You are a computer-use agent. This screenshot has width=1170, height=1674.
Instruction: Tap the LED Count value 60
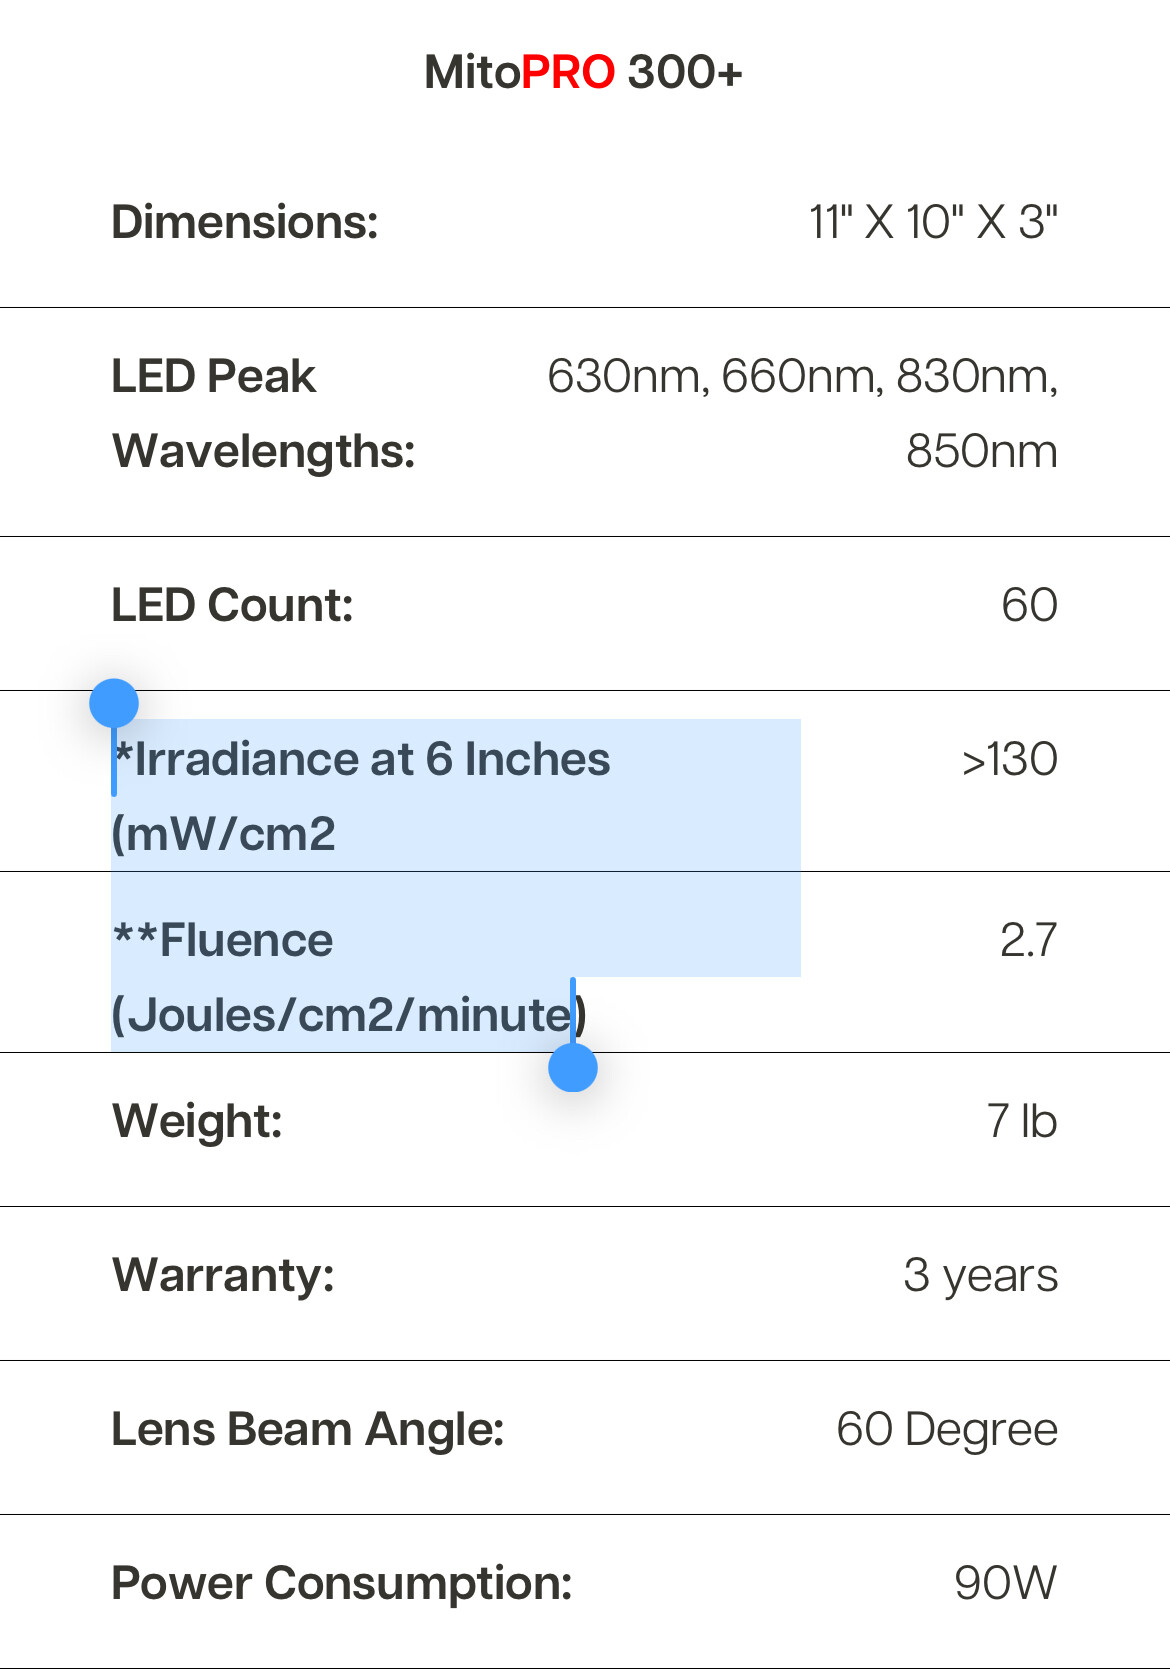tap(1029, 606)
